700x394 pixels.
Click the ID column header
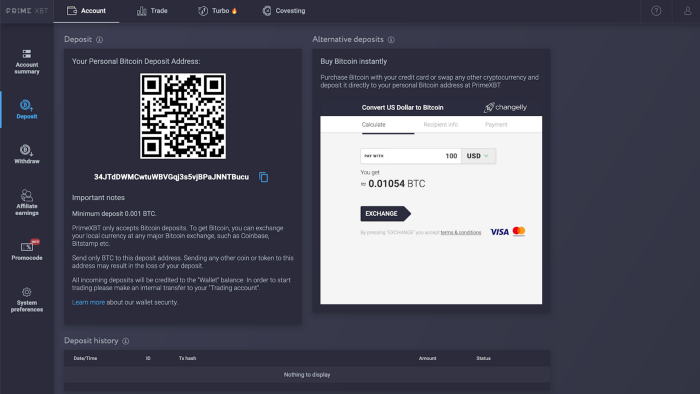coord(148,358)
